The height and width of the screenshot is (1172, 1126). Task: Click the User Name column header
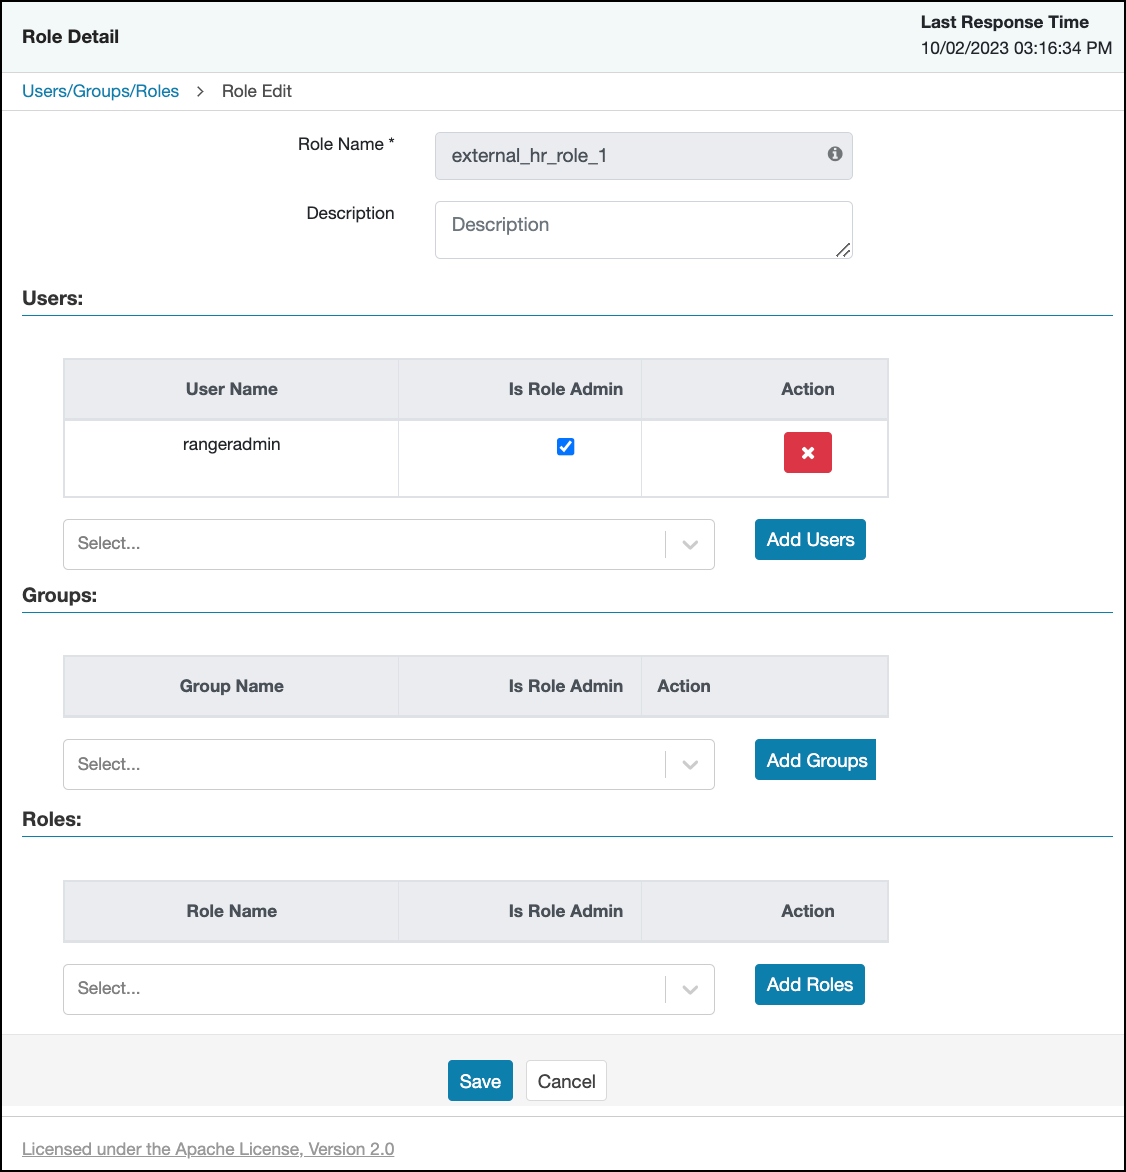click(231, 389)
